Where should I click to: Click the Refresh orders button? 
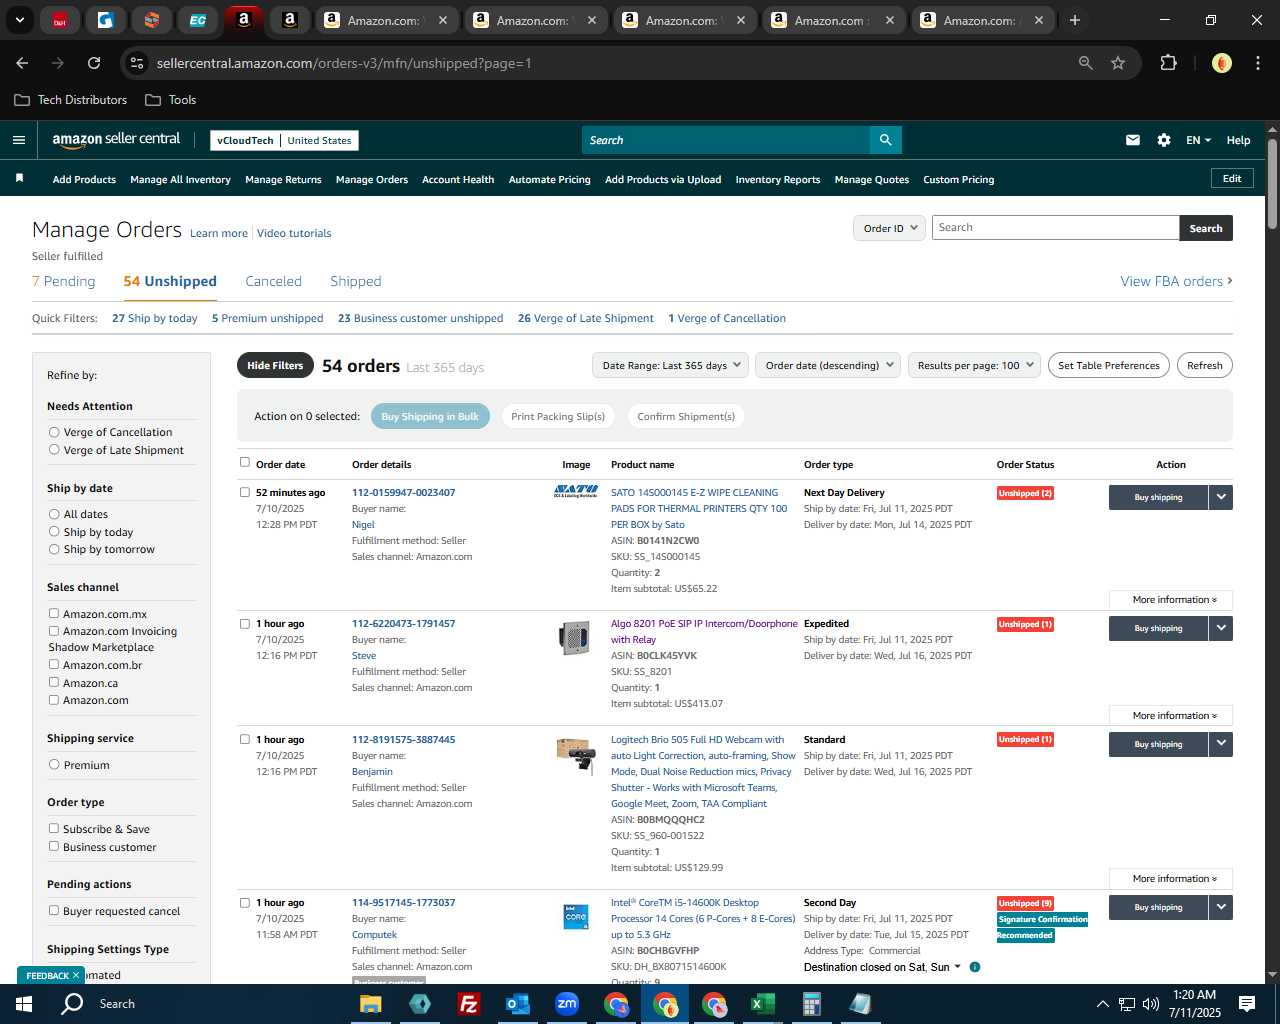click(1204, 365)
